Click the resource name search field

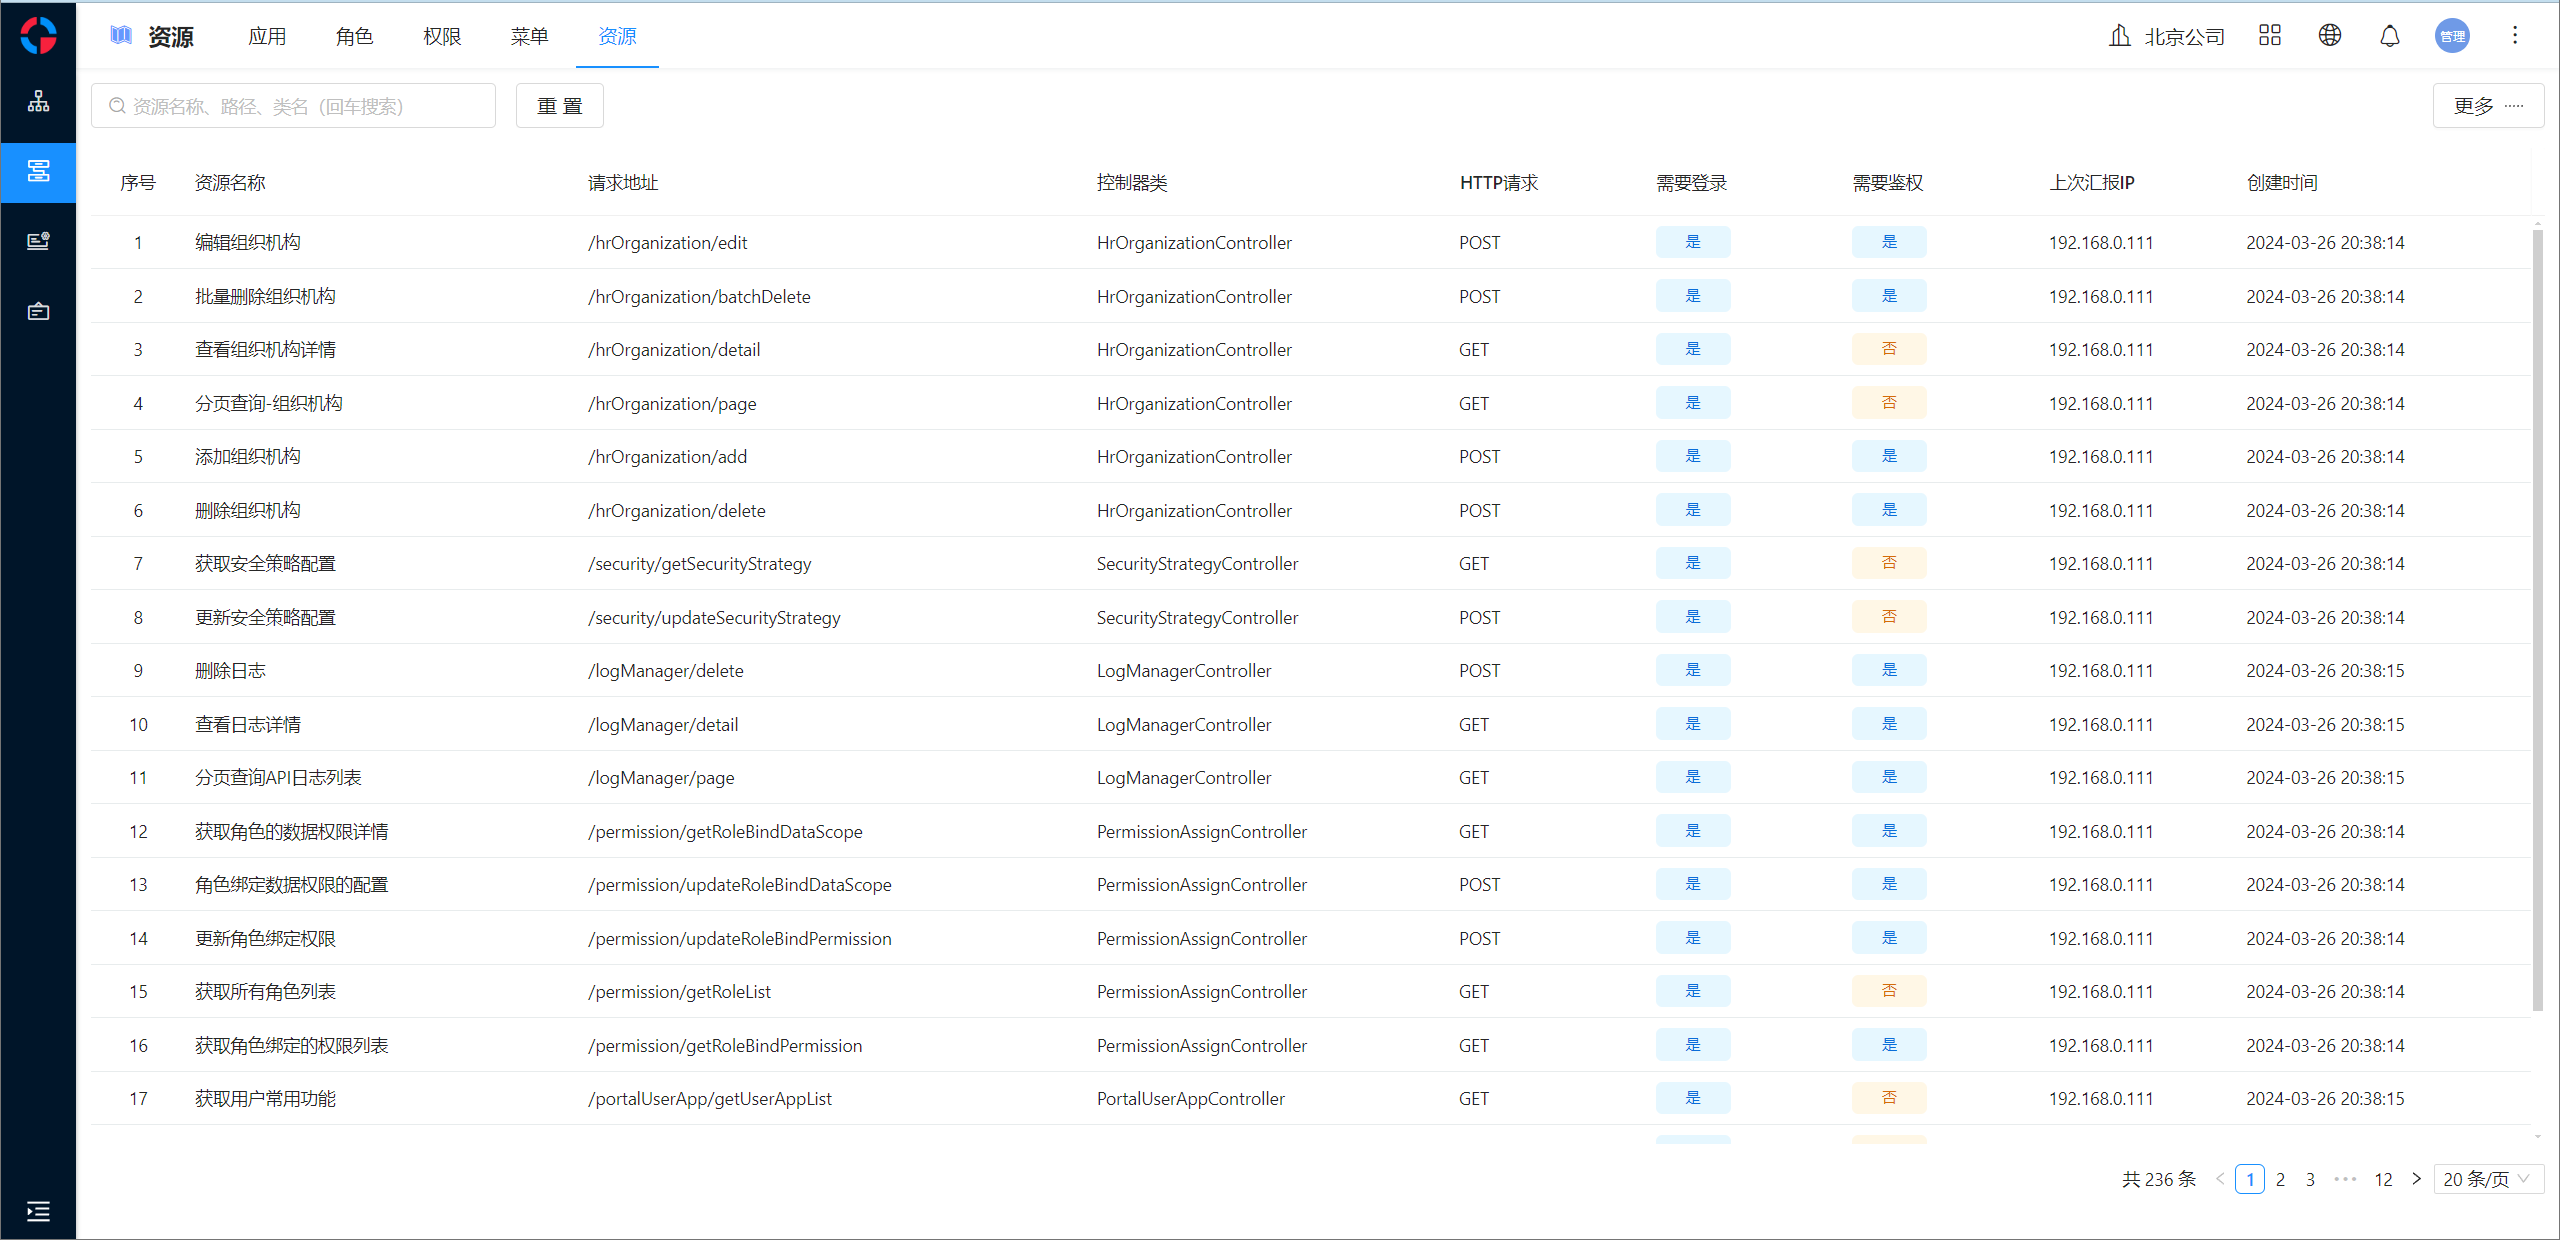pos(293,106)
